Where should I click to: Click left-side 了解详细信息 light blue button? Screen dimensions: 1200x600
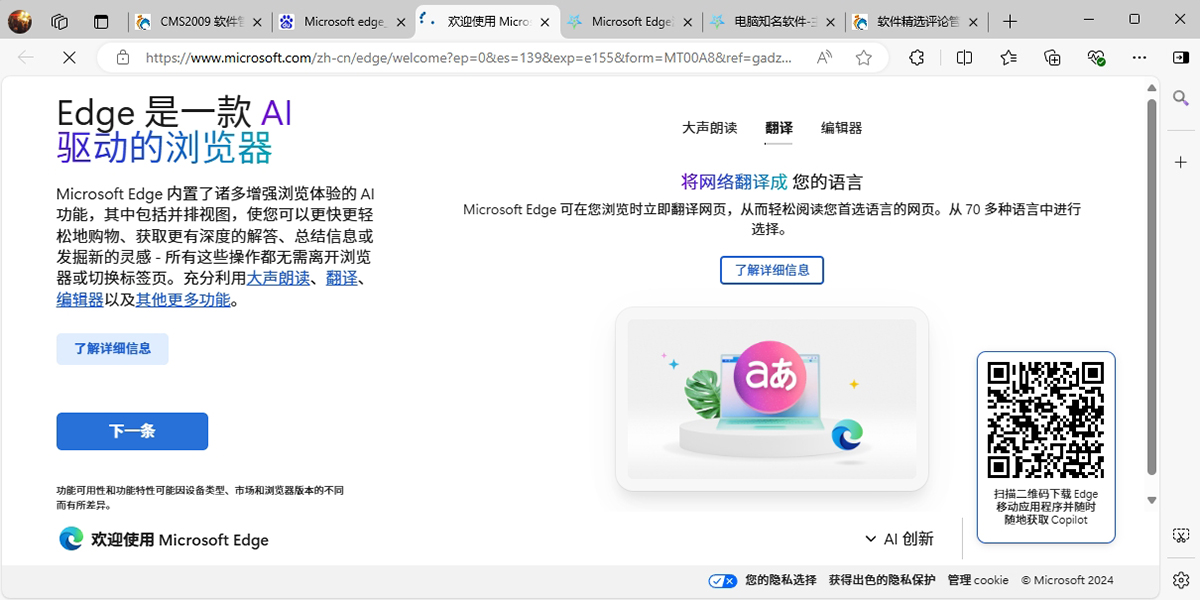point(112,349)
